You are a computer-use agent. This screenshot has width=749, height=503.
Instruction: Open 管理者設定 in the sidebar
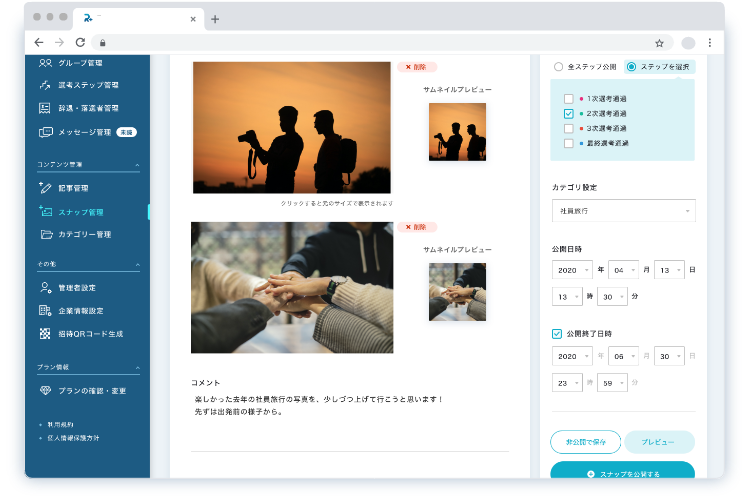coord(77,288)
